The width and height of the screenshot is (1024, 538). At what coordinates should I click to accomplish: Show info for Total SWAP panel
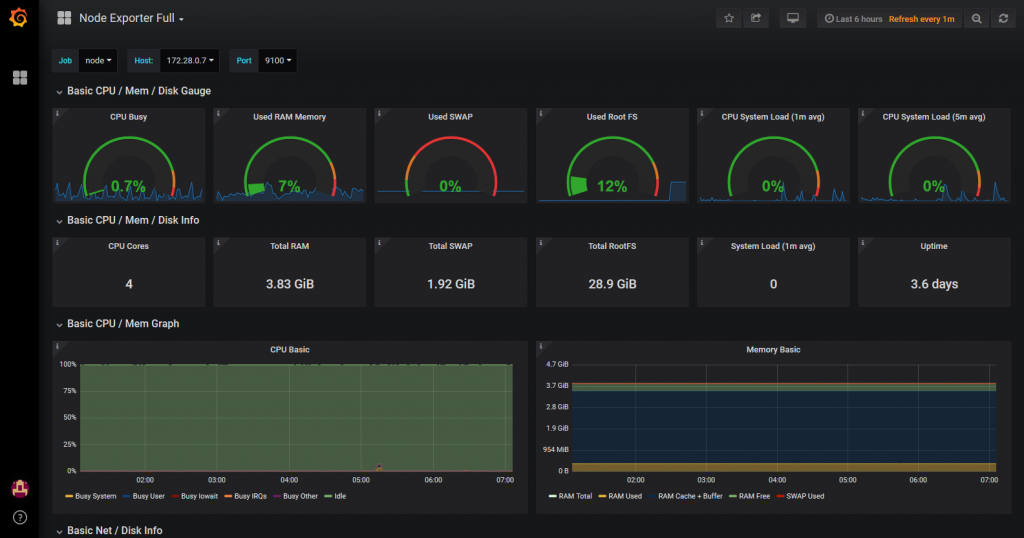click(x=379, y=243)
